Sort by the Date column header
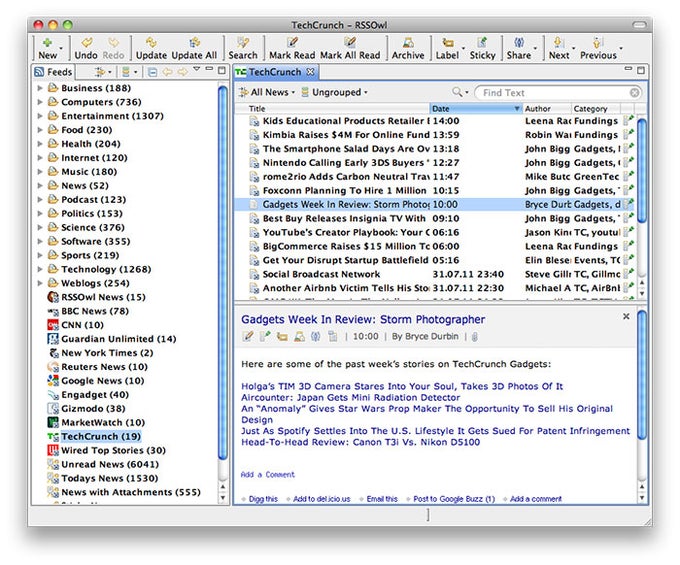This screenshot has width=680, height=565. [476, 108]
